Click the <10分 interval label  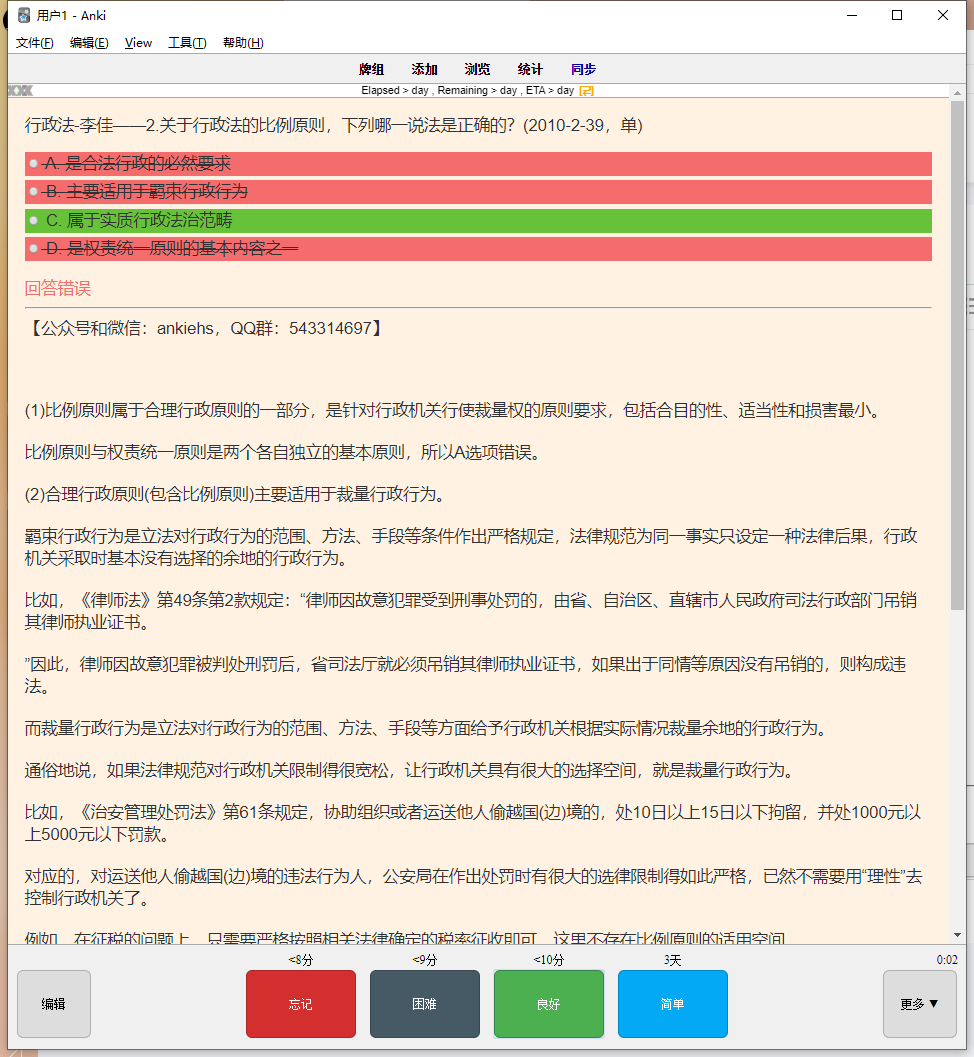(549, 959)
